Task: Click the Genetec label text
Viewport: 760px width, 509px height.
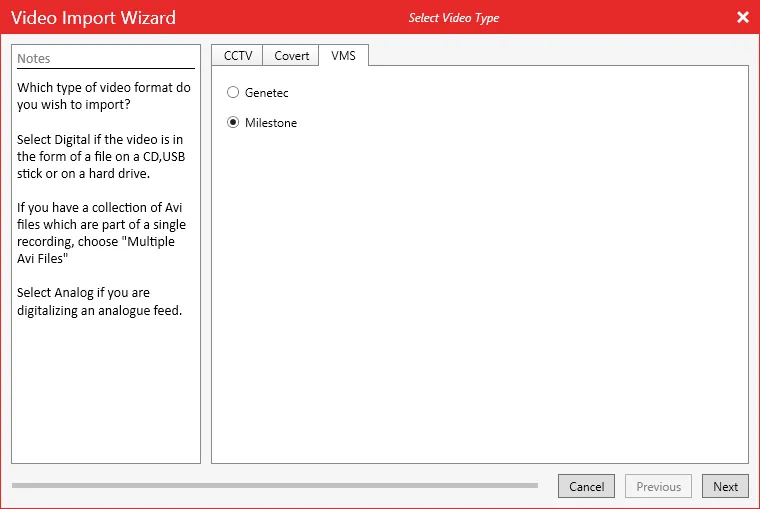Action: point(267,93)
